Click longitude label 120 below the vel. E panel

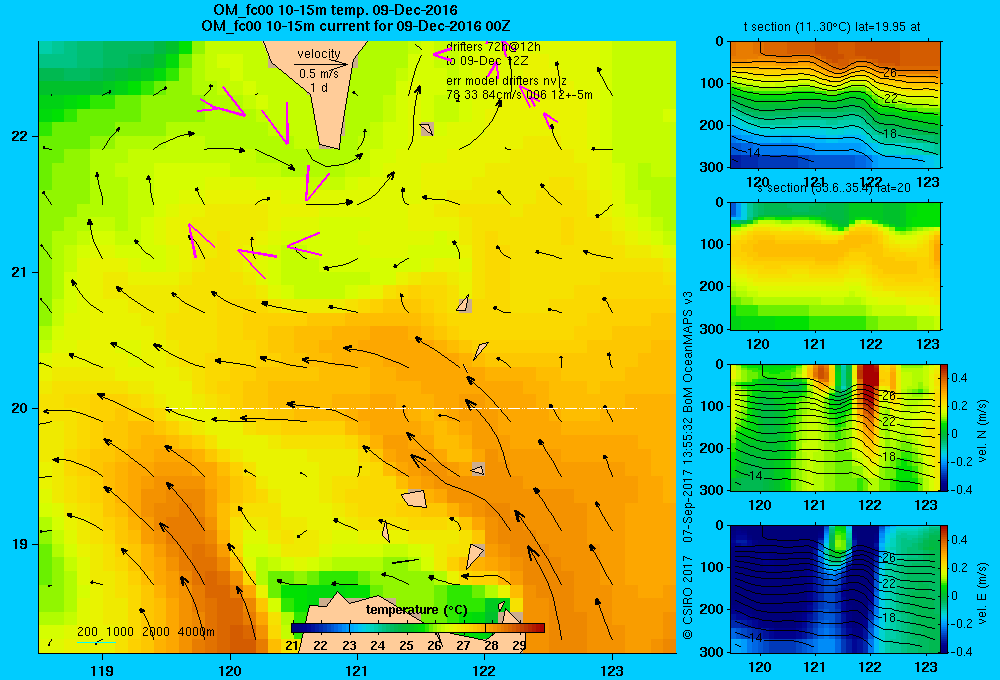[x=758, y=667]
